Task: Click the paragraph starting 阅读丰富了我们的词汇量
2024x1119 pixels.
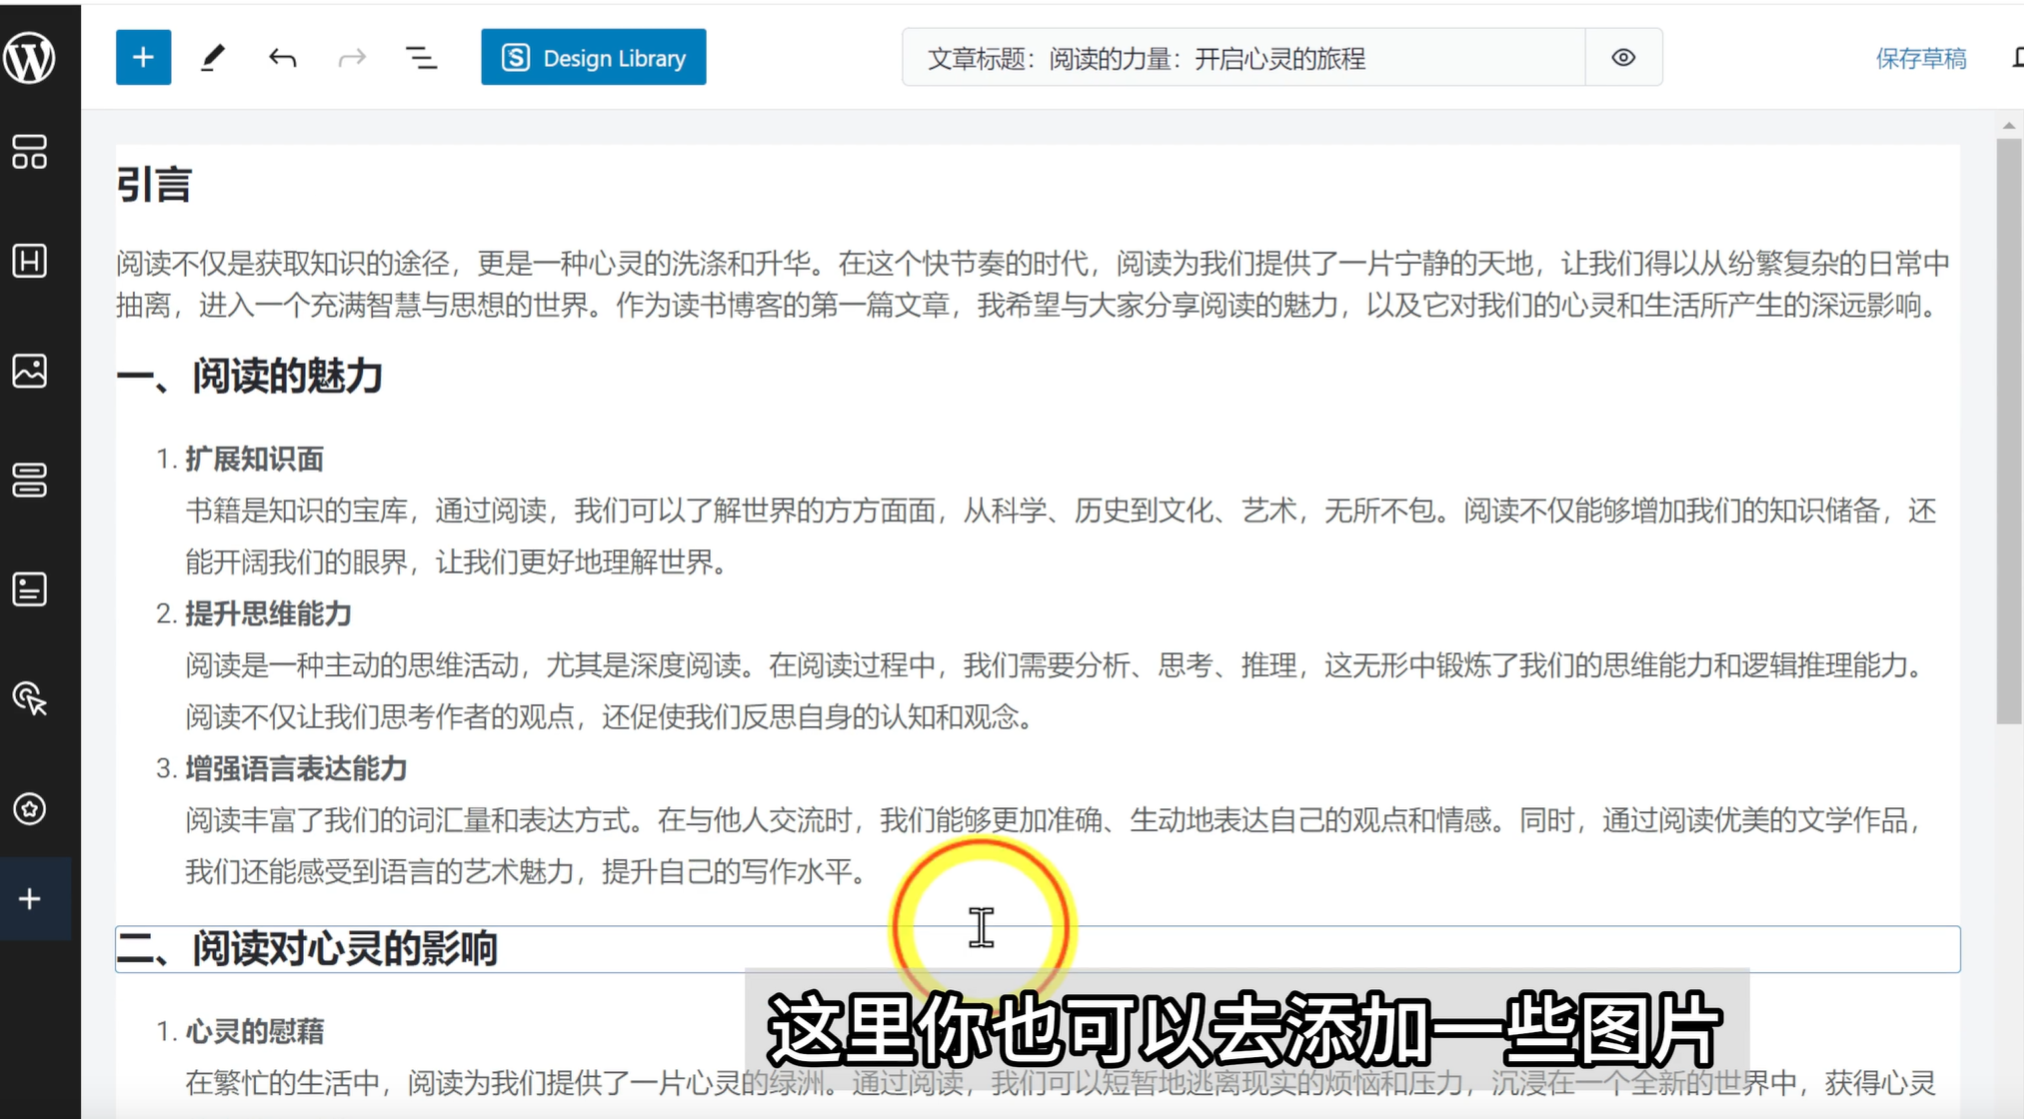Action: point(1055,845)
